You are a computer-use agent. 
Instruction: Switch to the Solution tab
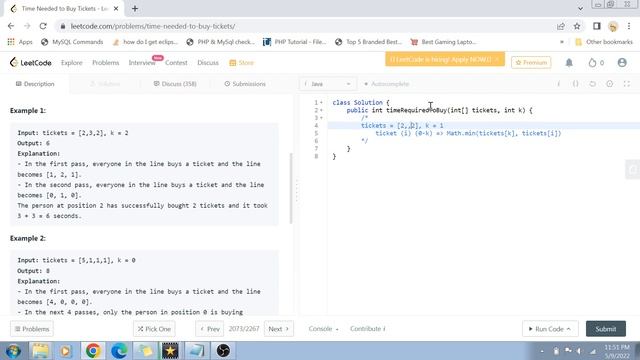pos(105,84)
